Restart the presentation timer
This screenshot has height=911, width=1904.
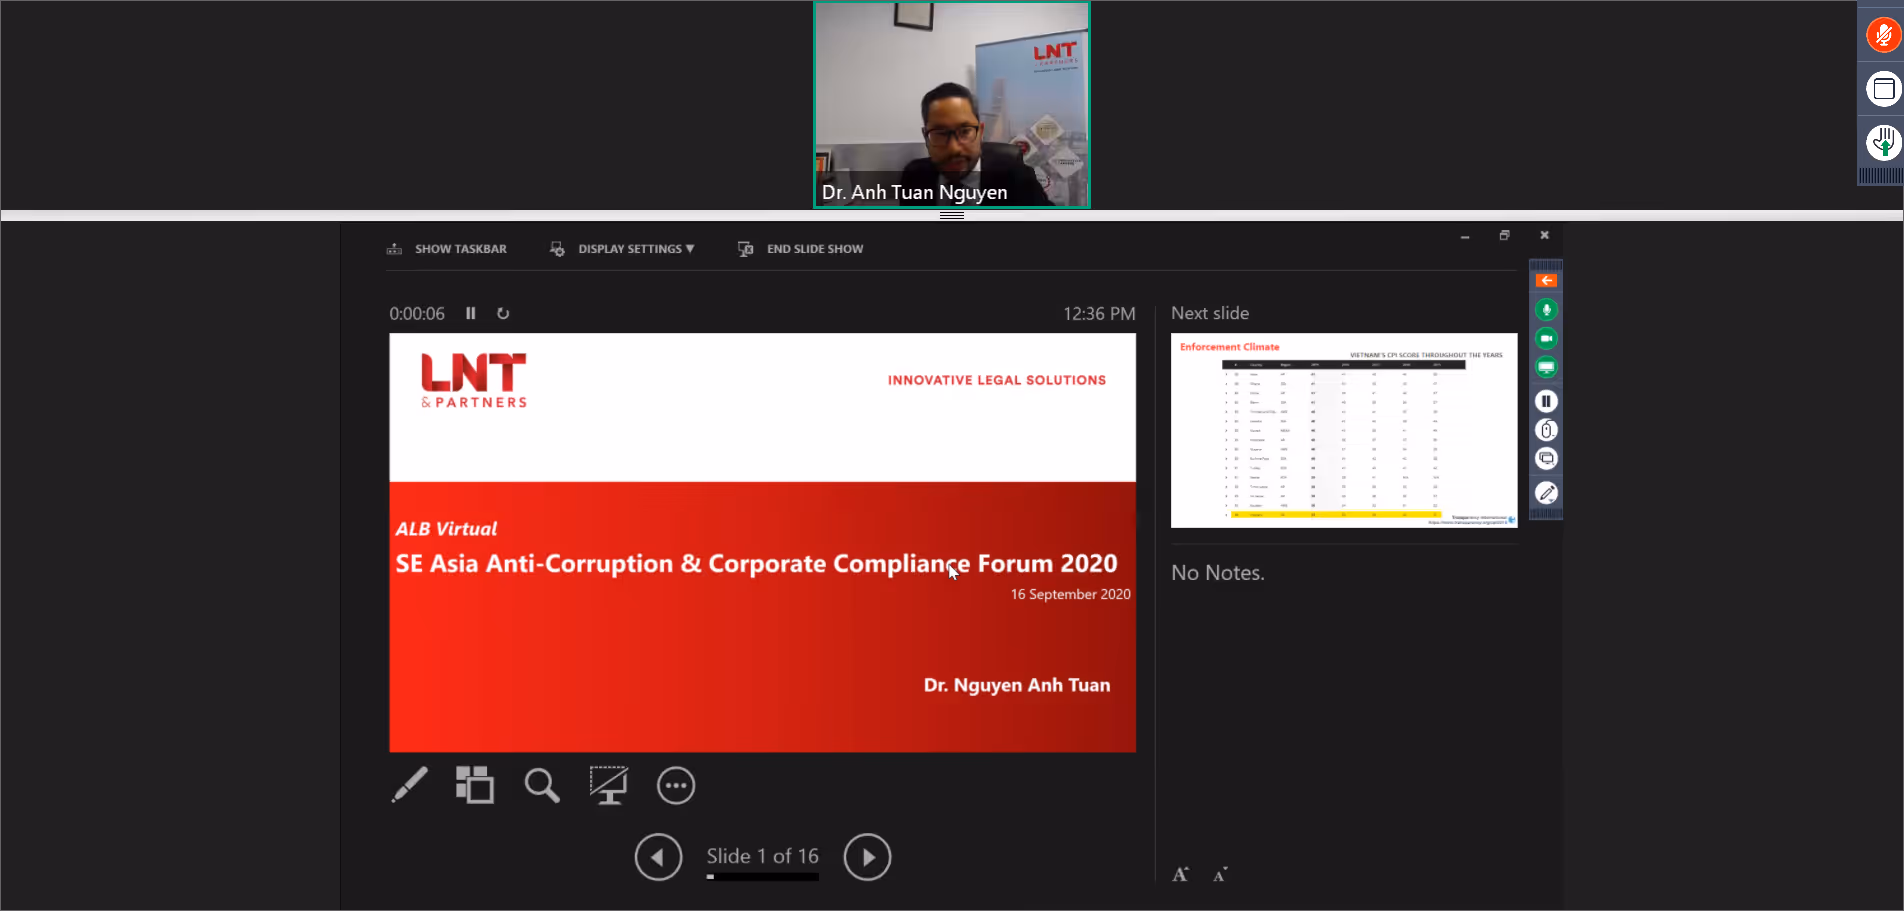[x=503, y=313]
